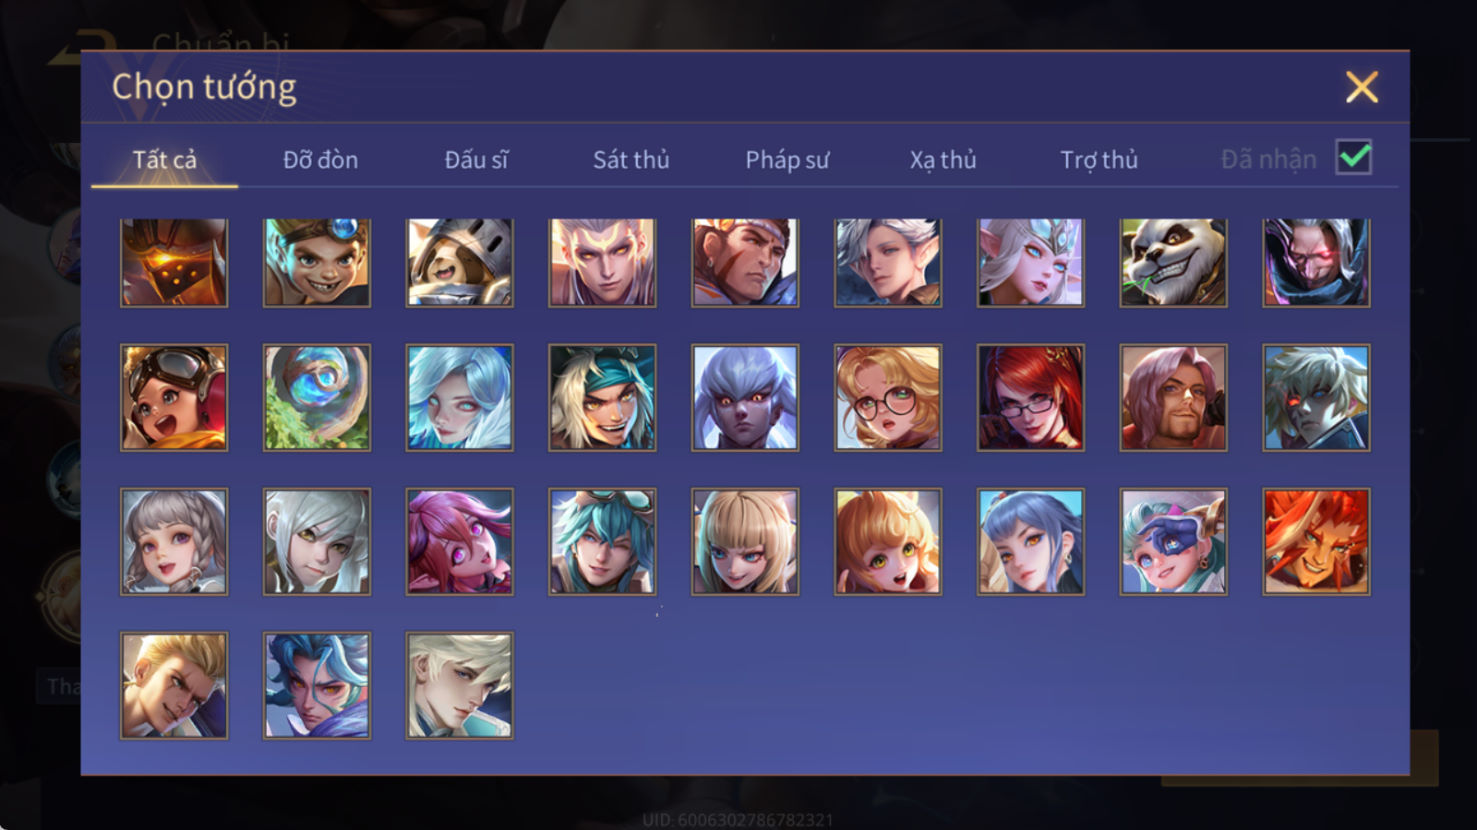Switch to the Đấu sĩ tab
Viewport: 1477px width, 830px height.
point(476,160)
